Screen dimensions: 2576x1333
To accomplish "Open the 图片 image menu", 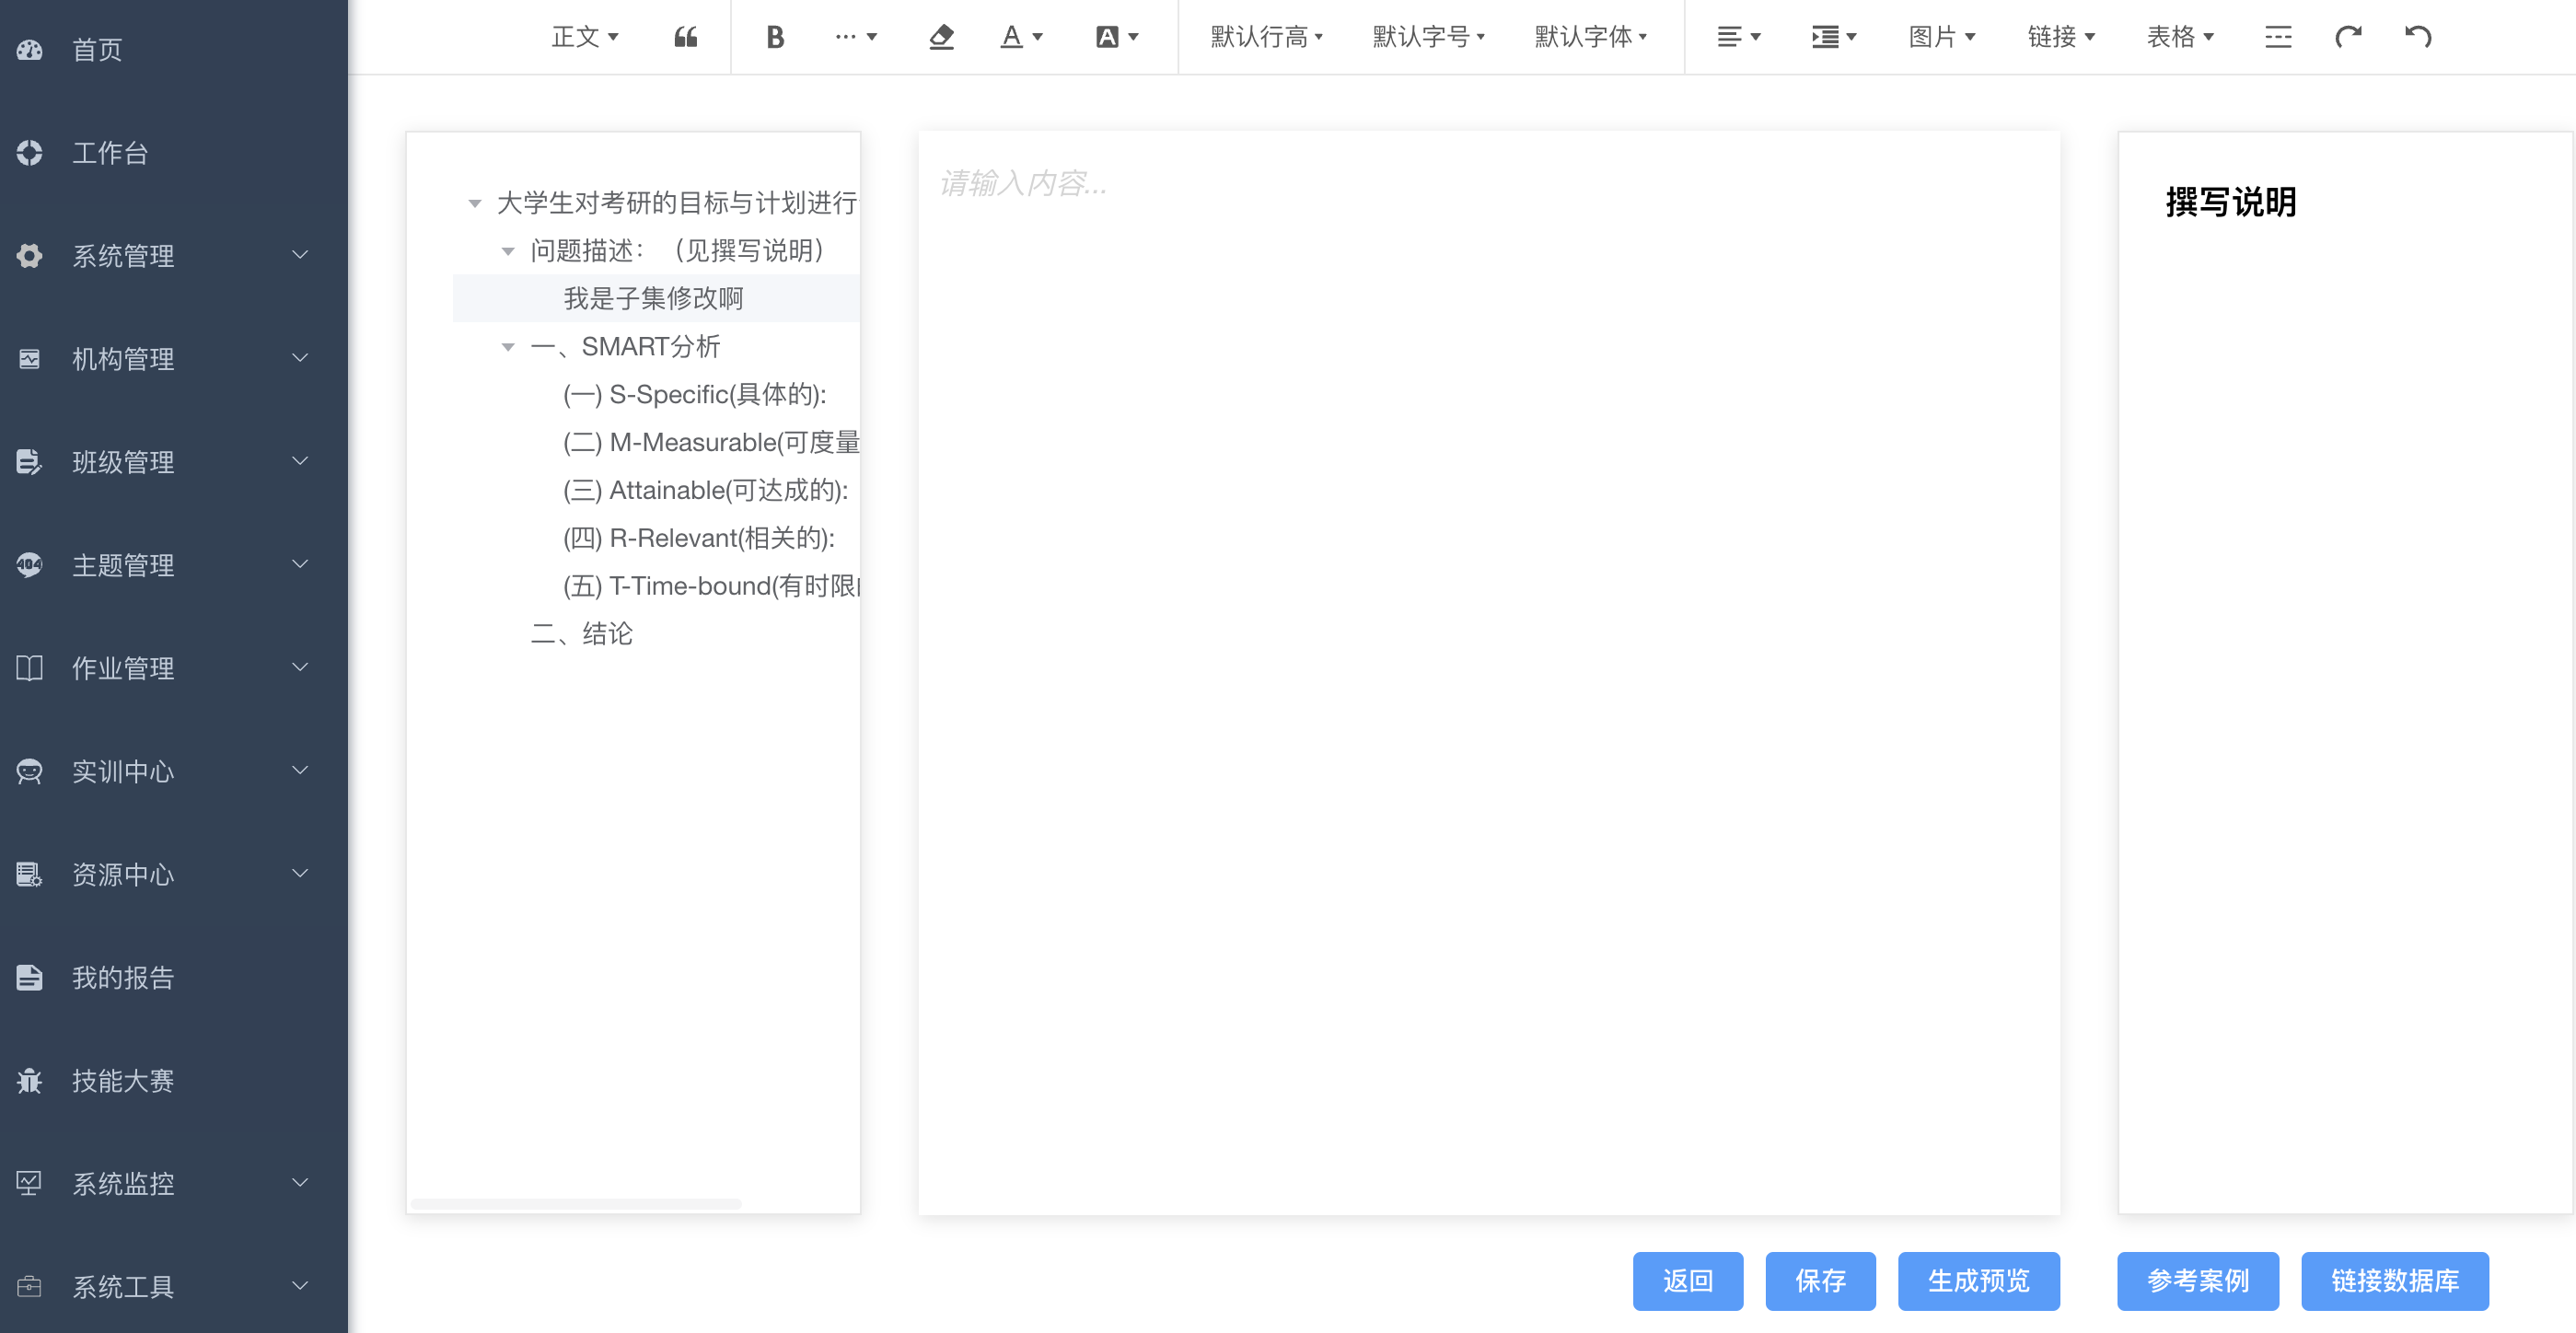I will [1942, 37].
